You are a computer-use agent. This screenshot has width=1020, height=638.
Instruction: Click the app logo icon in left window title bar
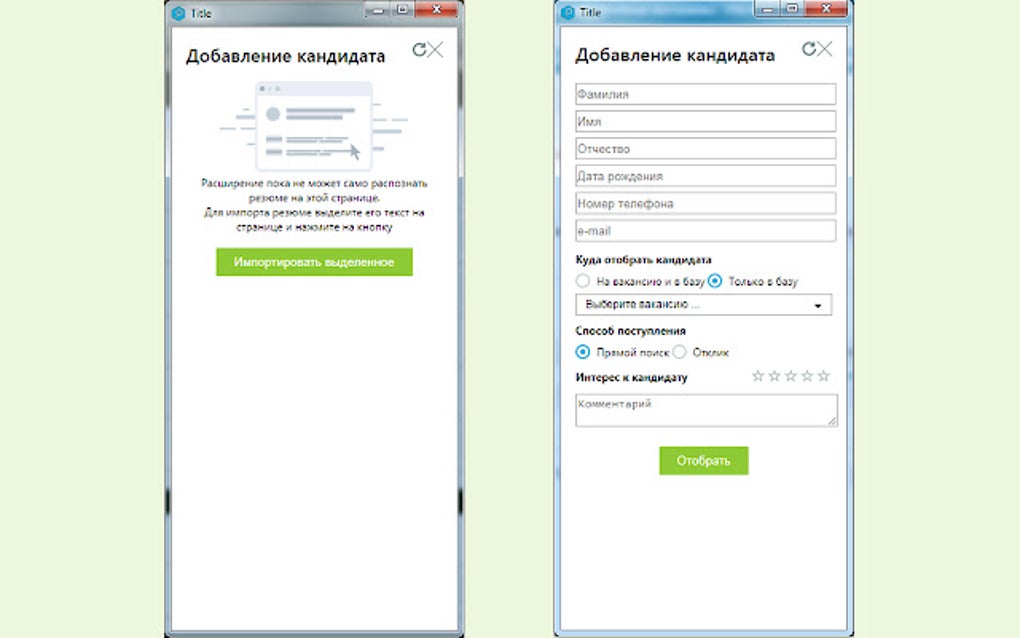pyautogui.click(x=178, y=13)
